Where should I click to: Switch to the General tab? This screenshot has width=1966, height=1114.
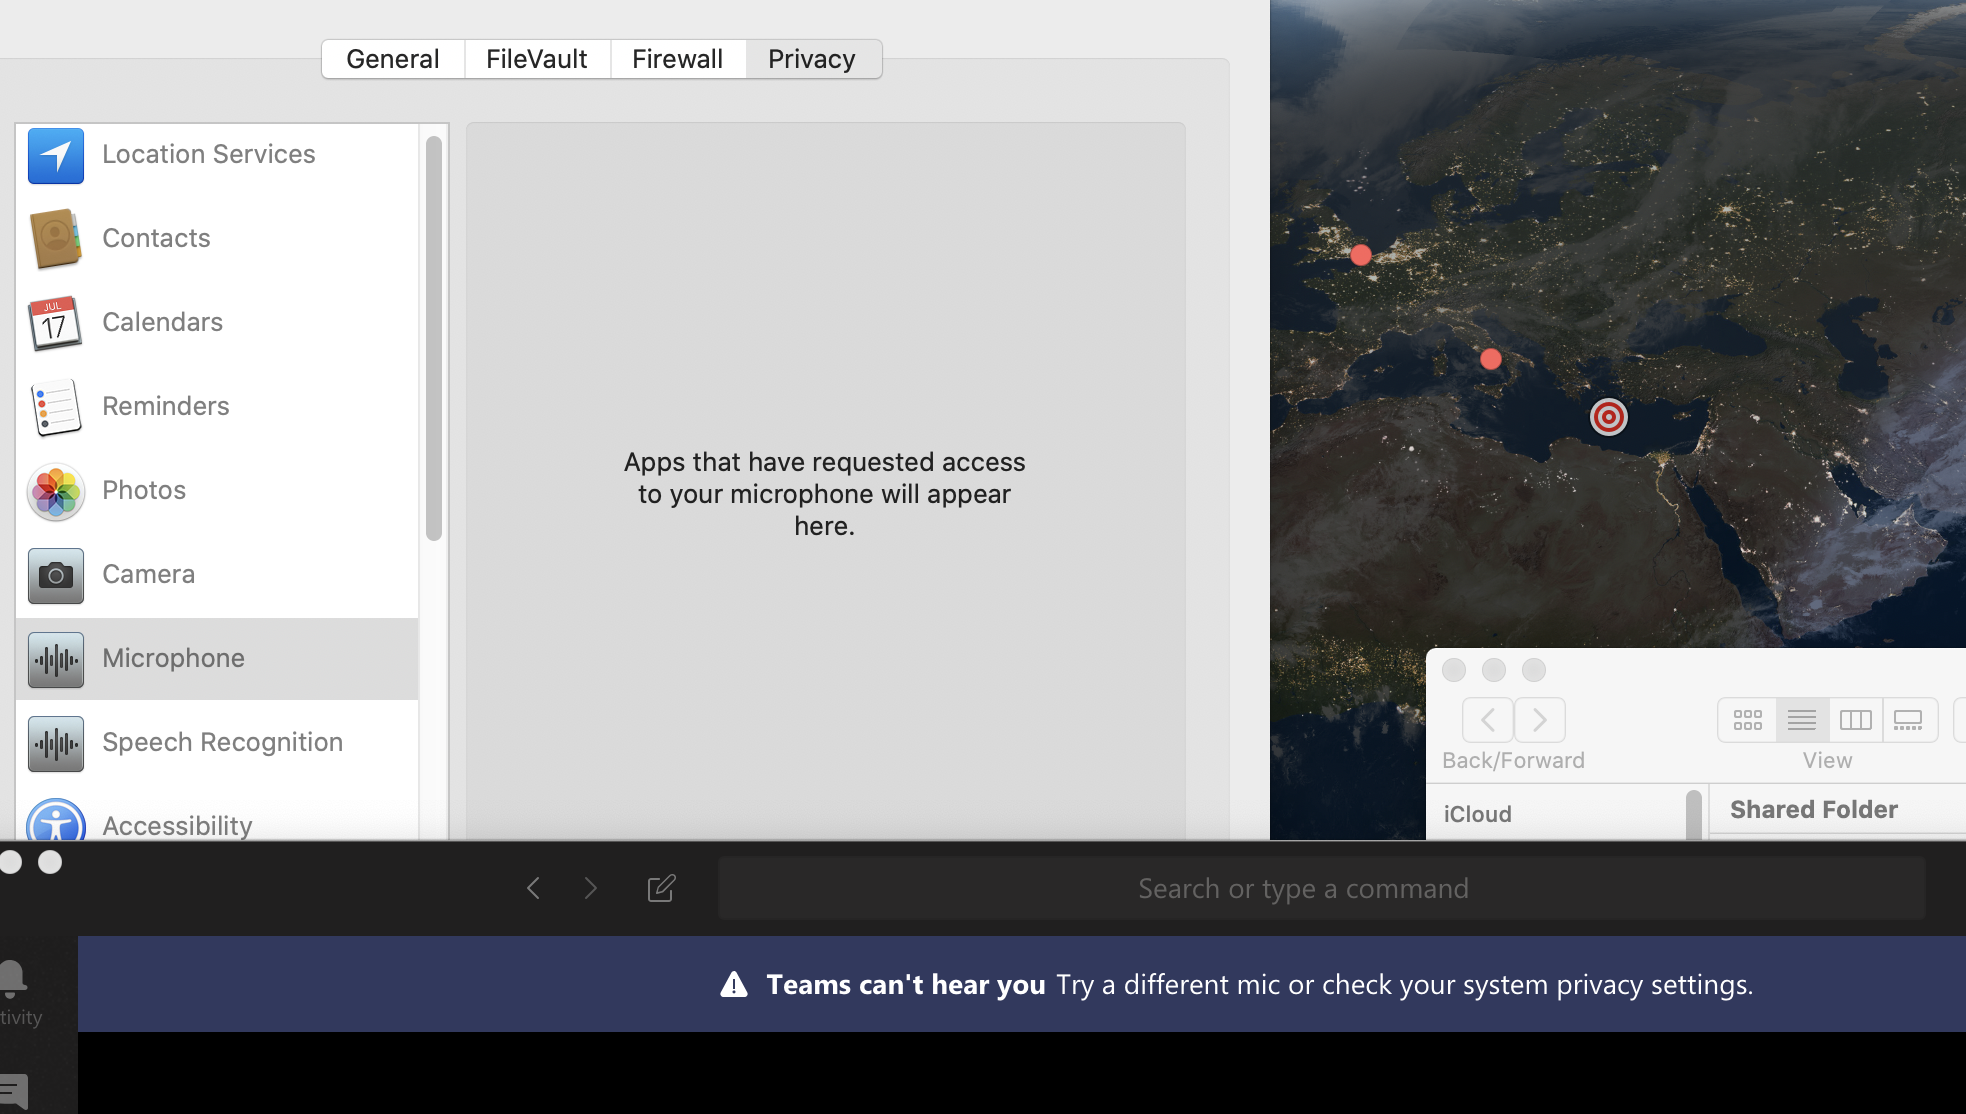click(x=393, y=59)
